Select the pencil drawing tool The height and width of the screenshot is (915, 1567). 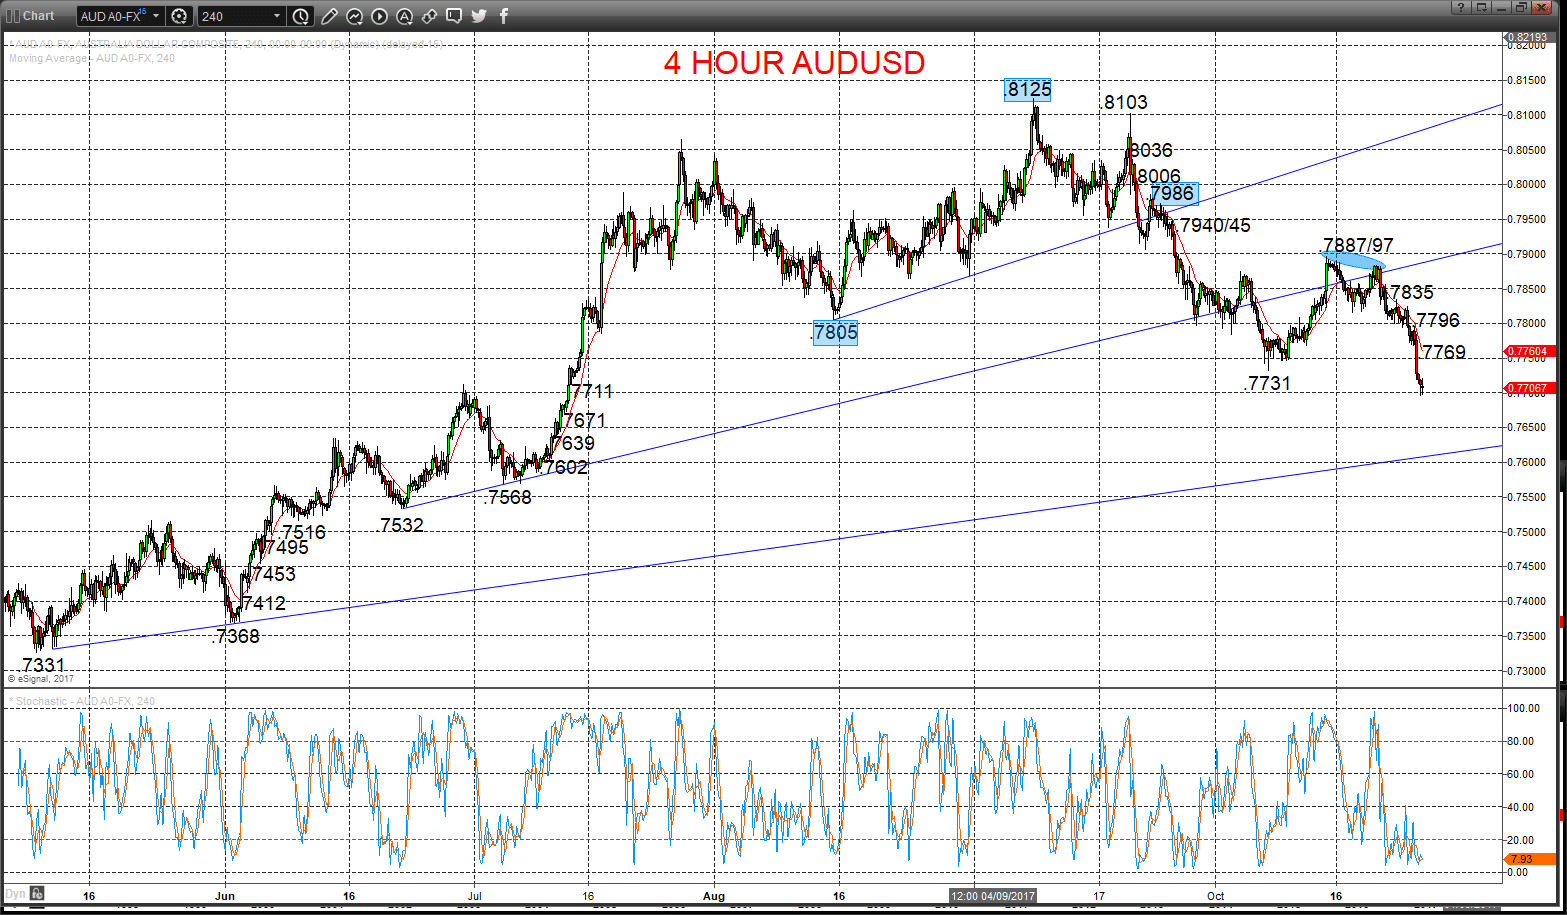click(329, 16)
